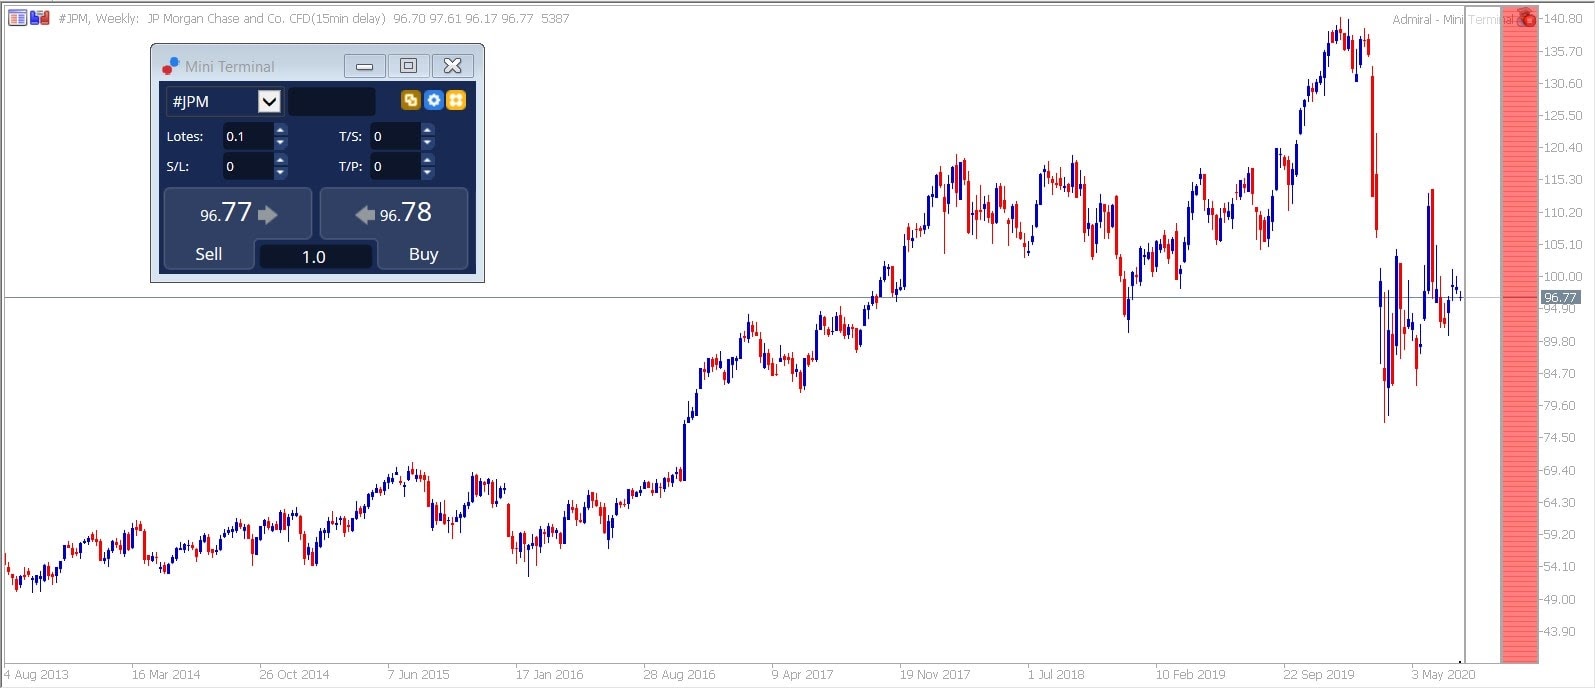Decrease T/P value with down arrow

427,173
